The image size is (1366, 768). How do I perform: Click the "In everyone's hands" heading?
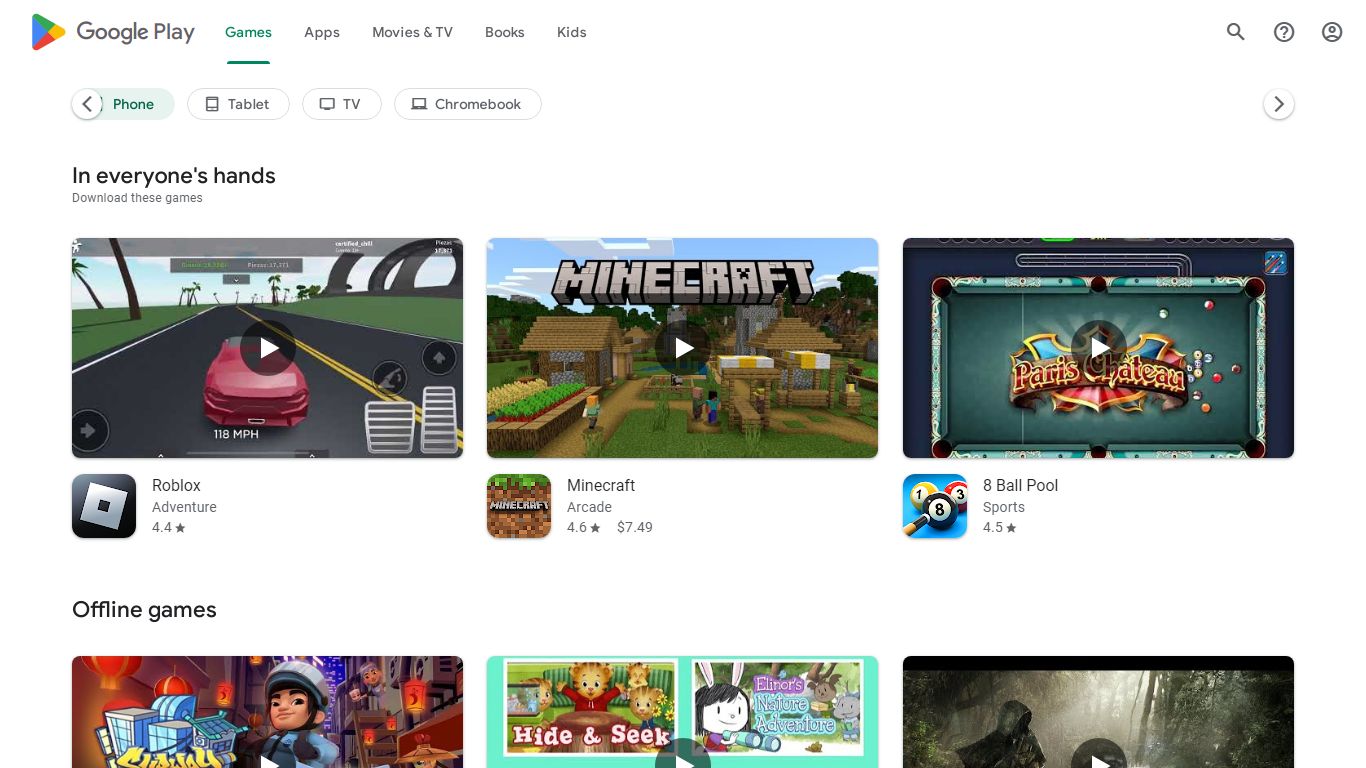(174, 176)
